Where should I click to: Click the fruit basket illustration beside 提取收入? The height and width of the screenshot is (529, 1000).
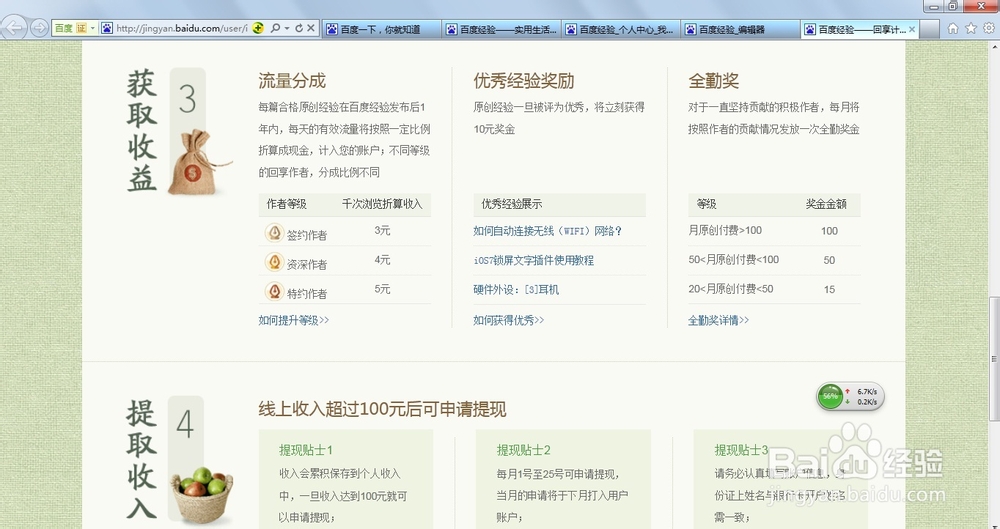(x=202, y=495)
